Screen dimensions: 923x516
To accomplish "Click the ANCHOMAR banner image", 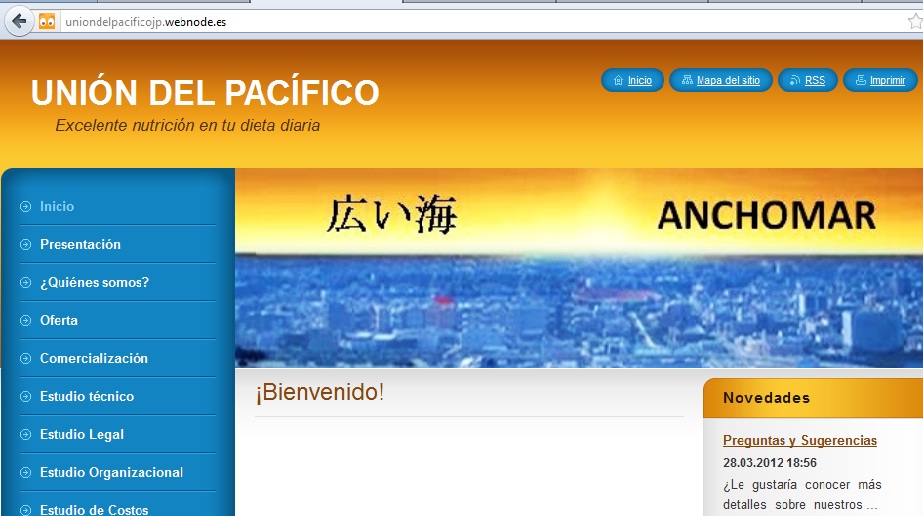I will pos(578,268).
